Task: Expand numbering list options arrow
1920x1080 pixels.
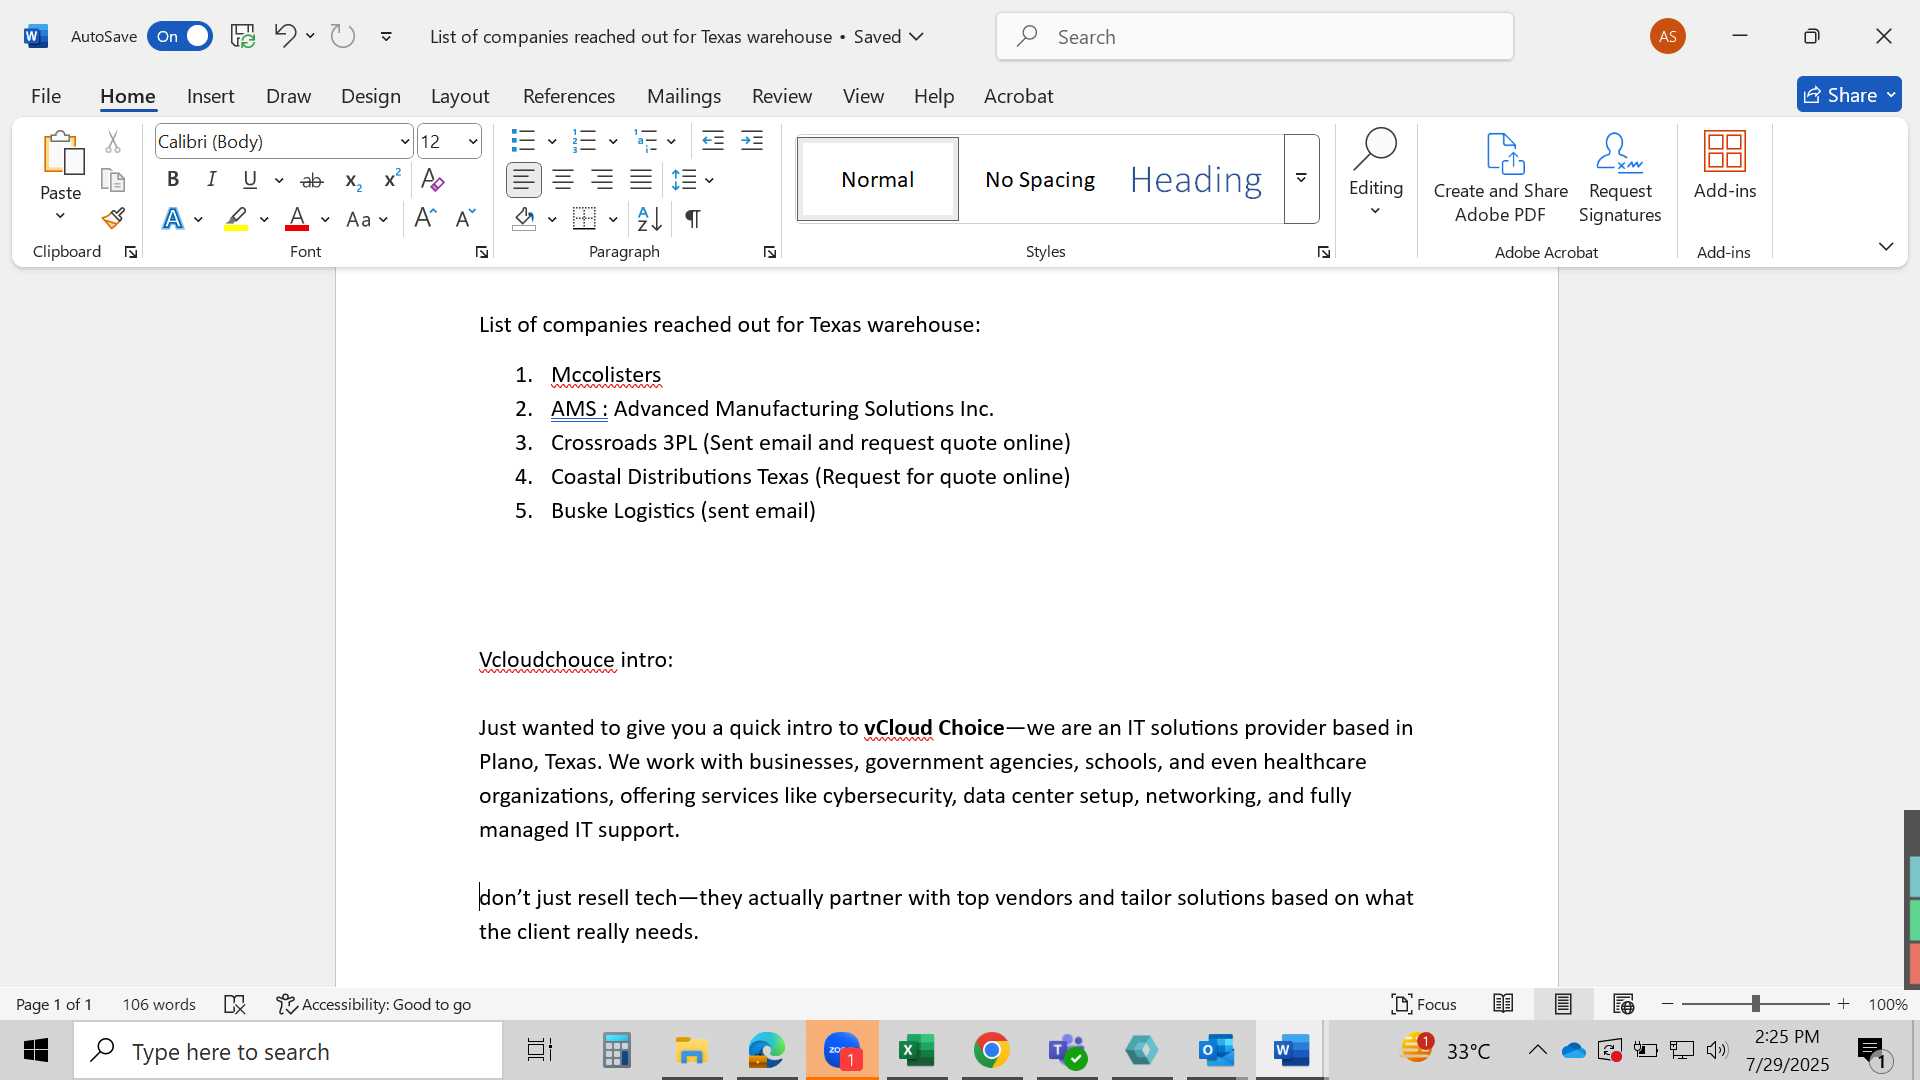Action: [x=613, y=142]
